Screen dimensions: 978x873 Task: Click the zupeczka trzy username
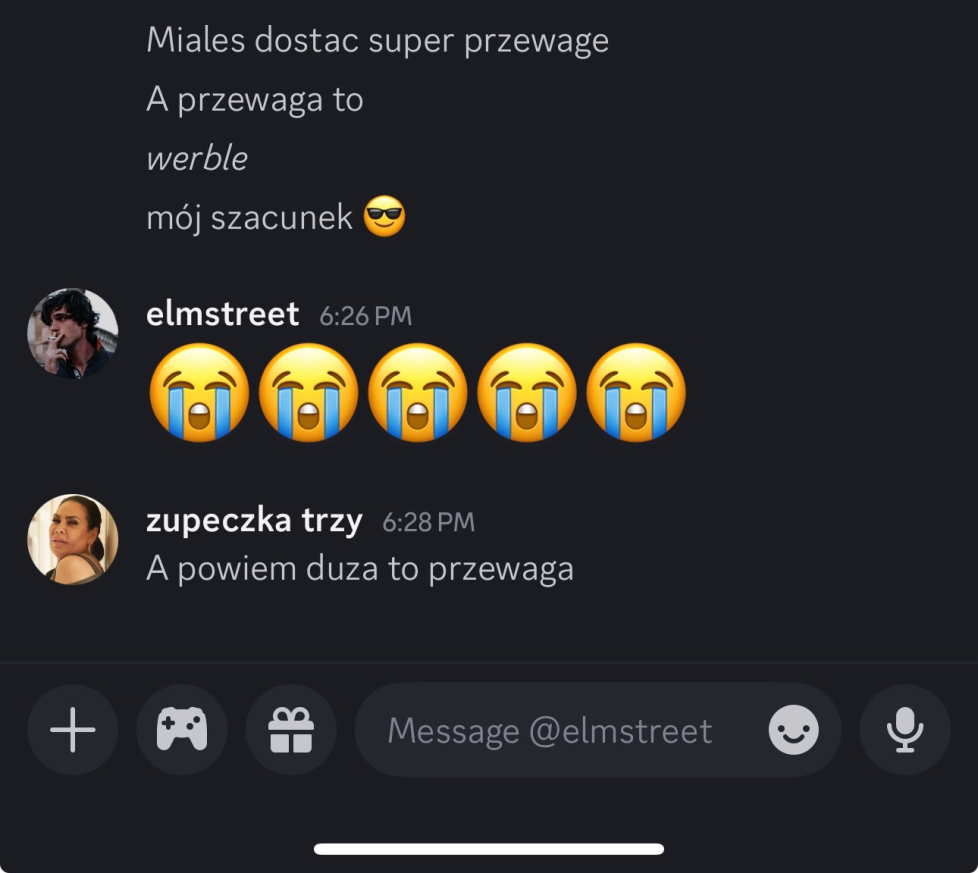coord(254,521)
